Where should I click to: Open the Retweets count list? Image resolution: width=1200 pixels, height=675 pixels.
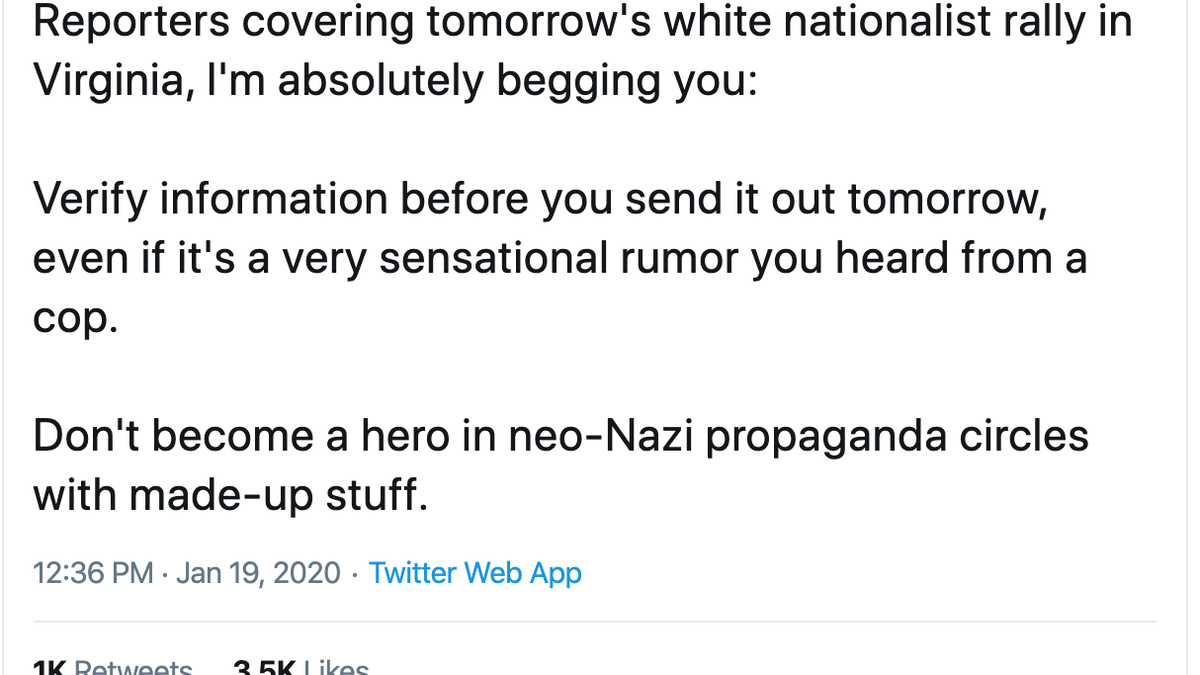click(x=112, y=668)
